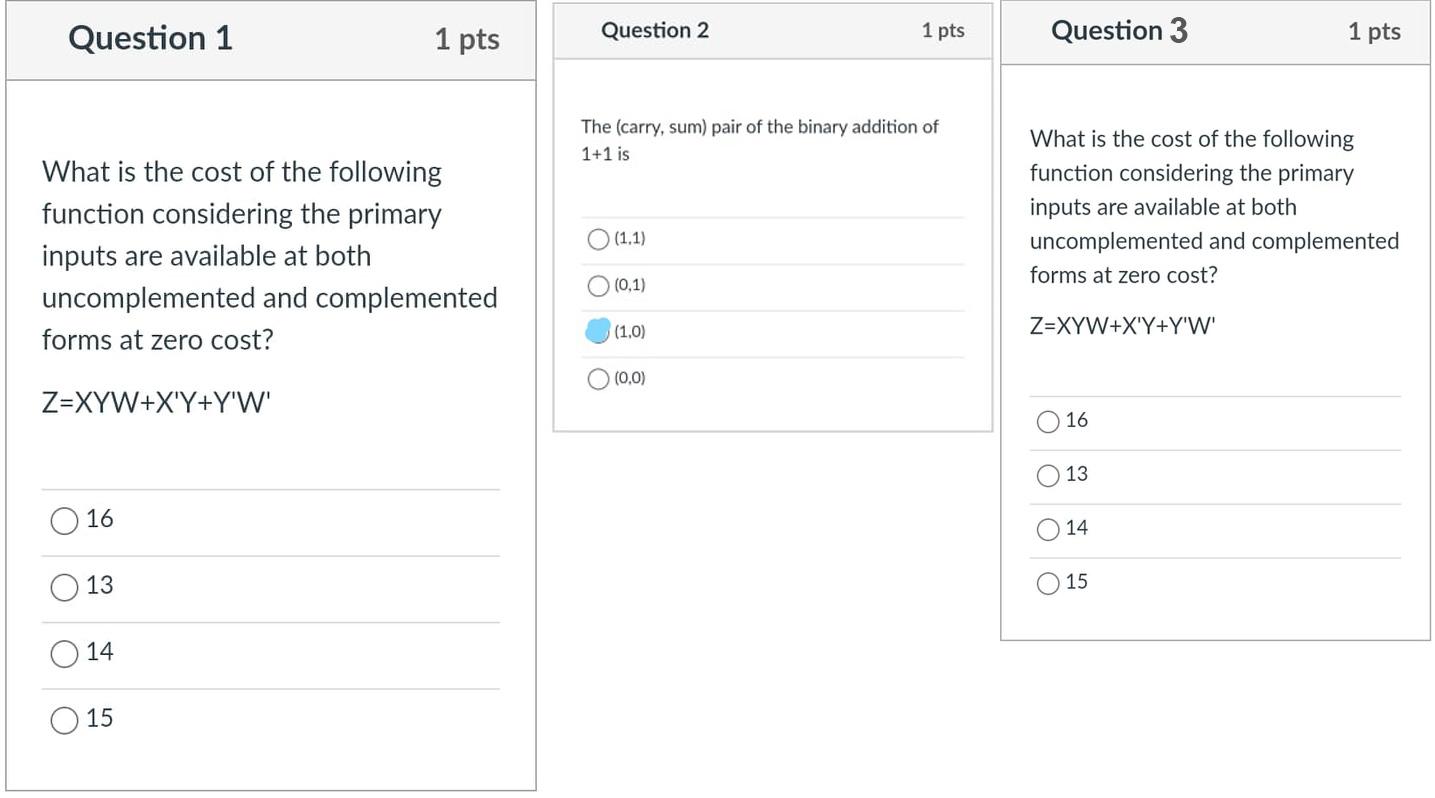The width and height of the screenshot is (1435, 798).
Task: Select answer 13 for Question 1
Action: click(64, 587)
